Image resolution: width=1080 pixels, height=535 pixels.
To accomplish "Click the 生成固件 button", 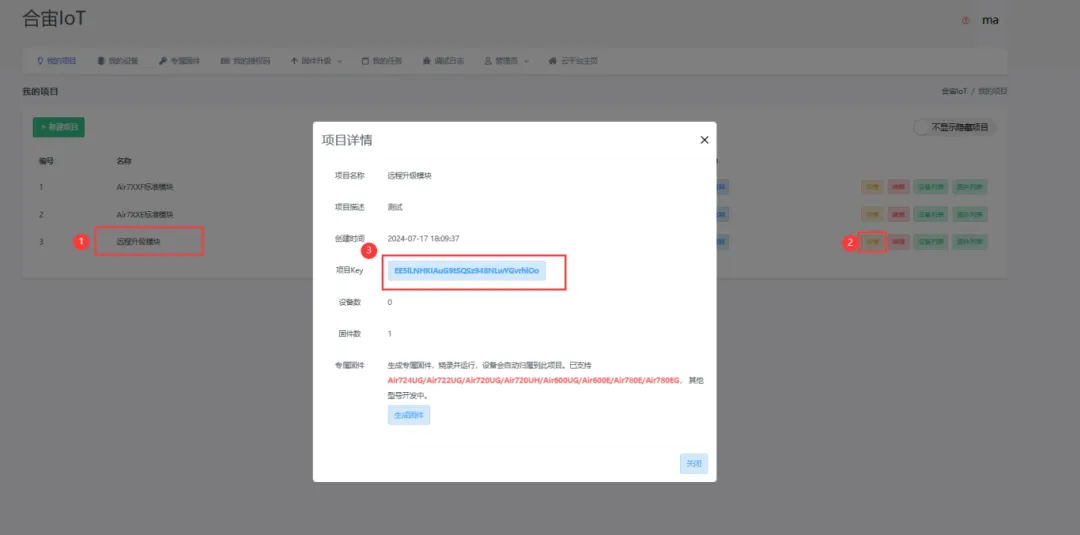I will pos(409,415).
